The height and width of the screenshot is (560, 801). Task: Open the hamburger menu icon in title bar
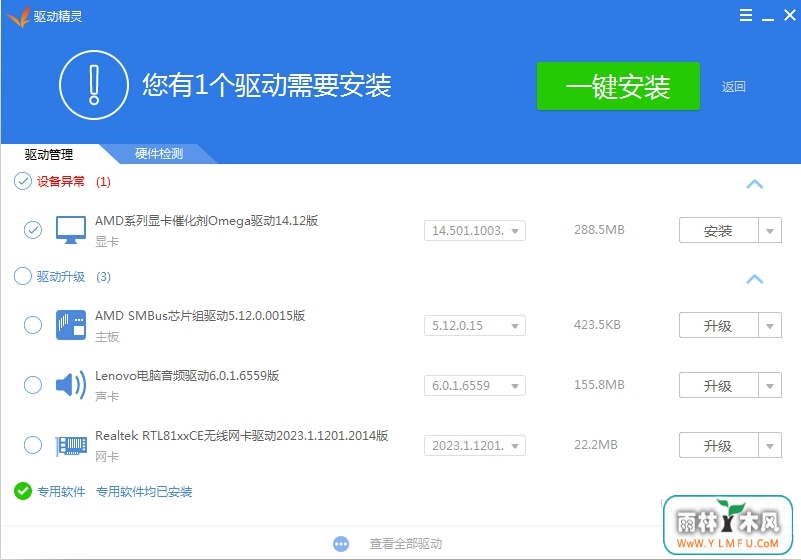tap(745, 15)
